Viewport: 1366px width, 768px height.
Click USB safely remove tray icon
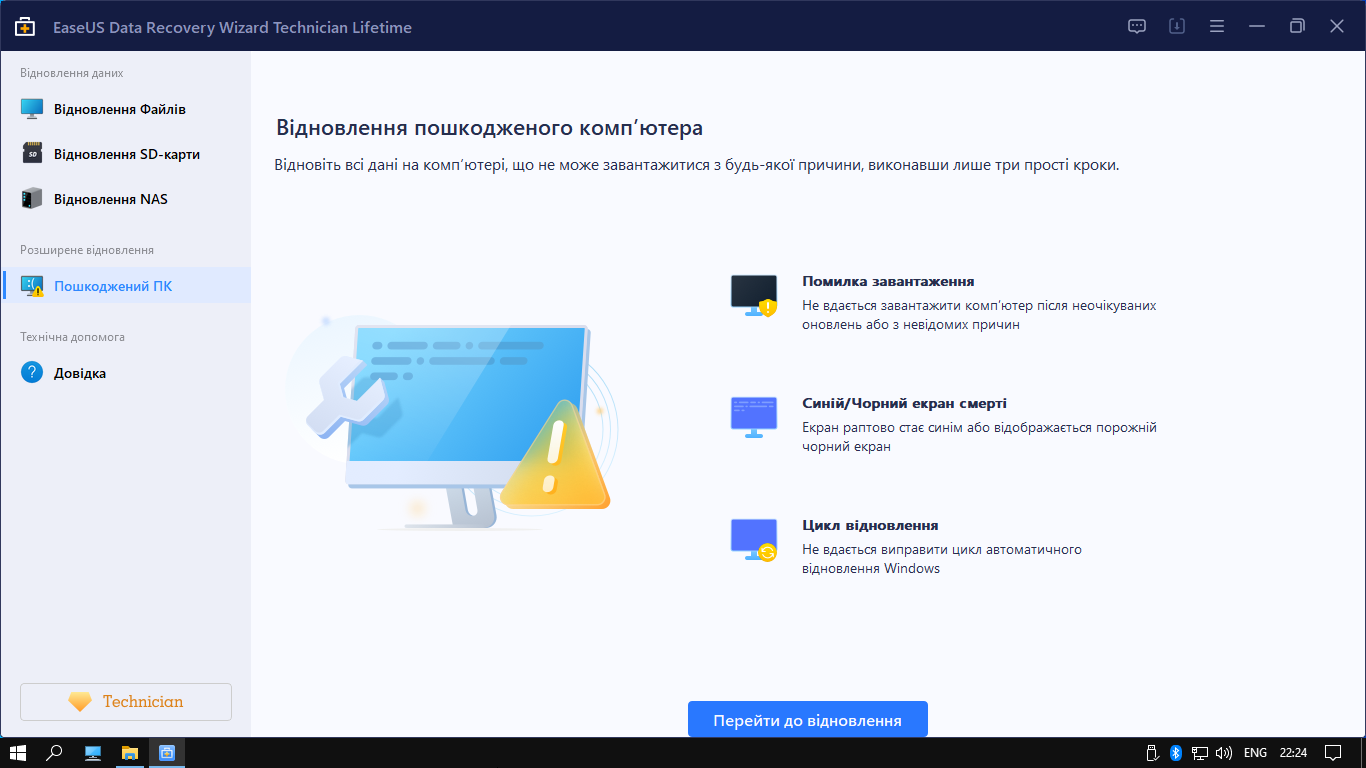click(x=1152, y=753)
